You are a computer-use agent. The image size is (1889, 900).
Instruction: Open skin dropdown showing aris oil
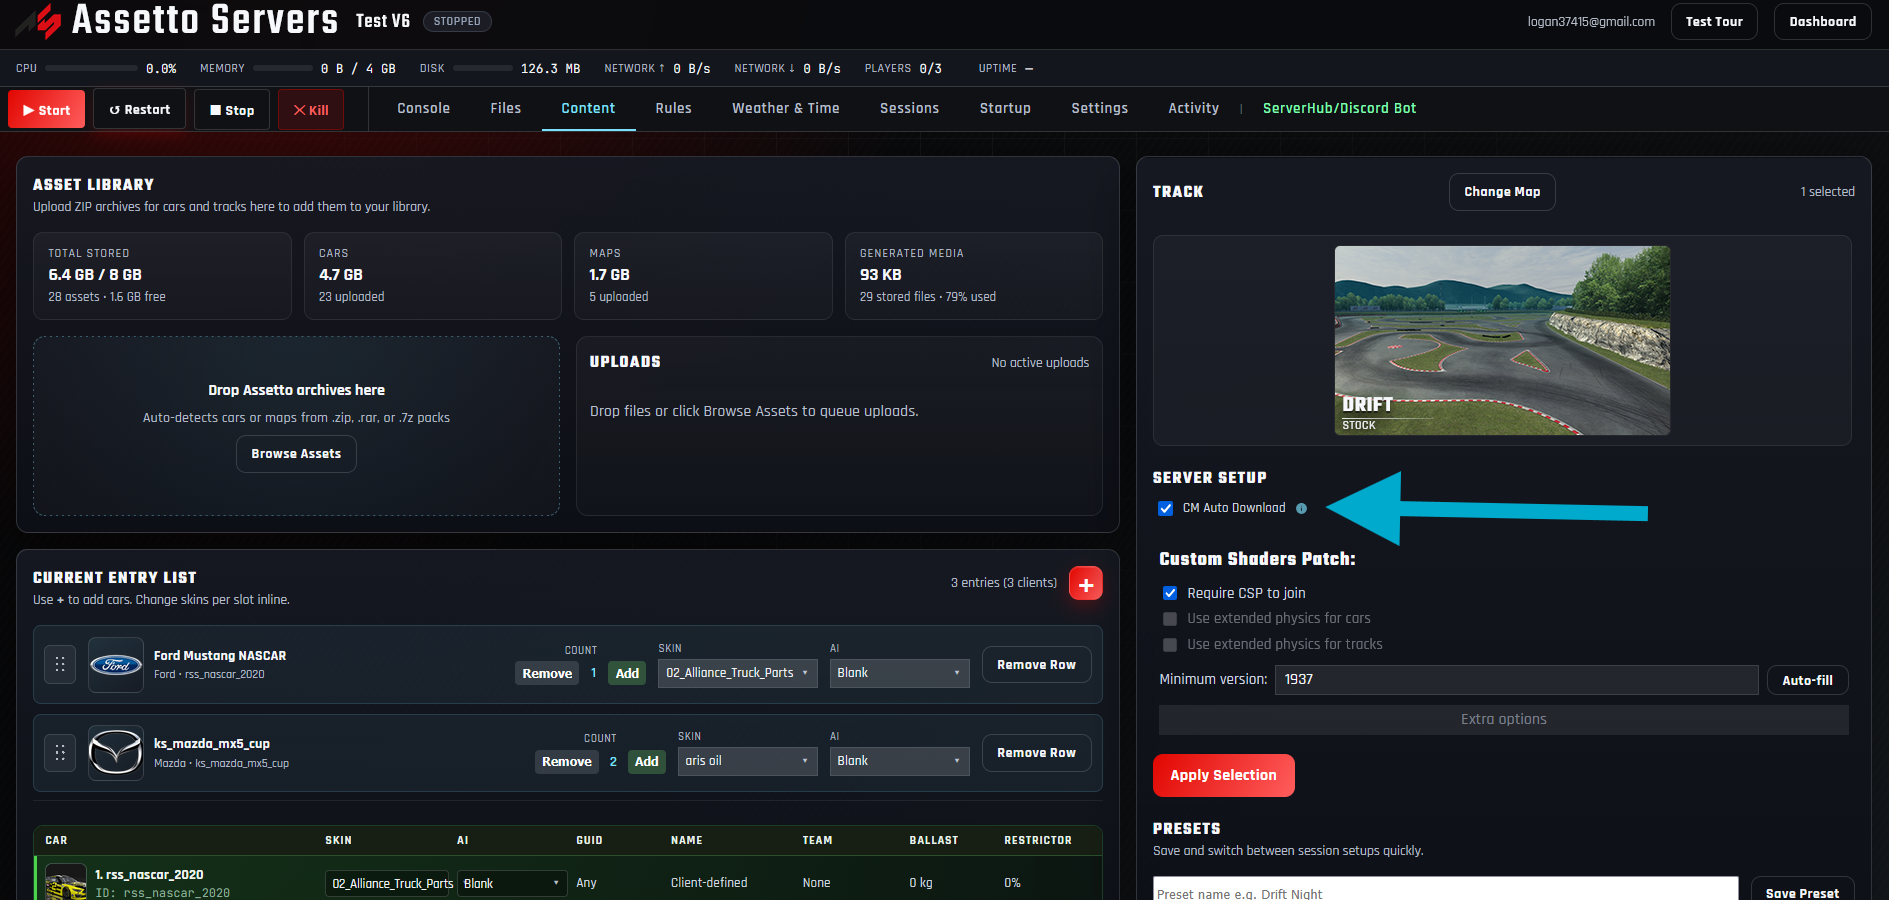click(748, 761)
